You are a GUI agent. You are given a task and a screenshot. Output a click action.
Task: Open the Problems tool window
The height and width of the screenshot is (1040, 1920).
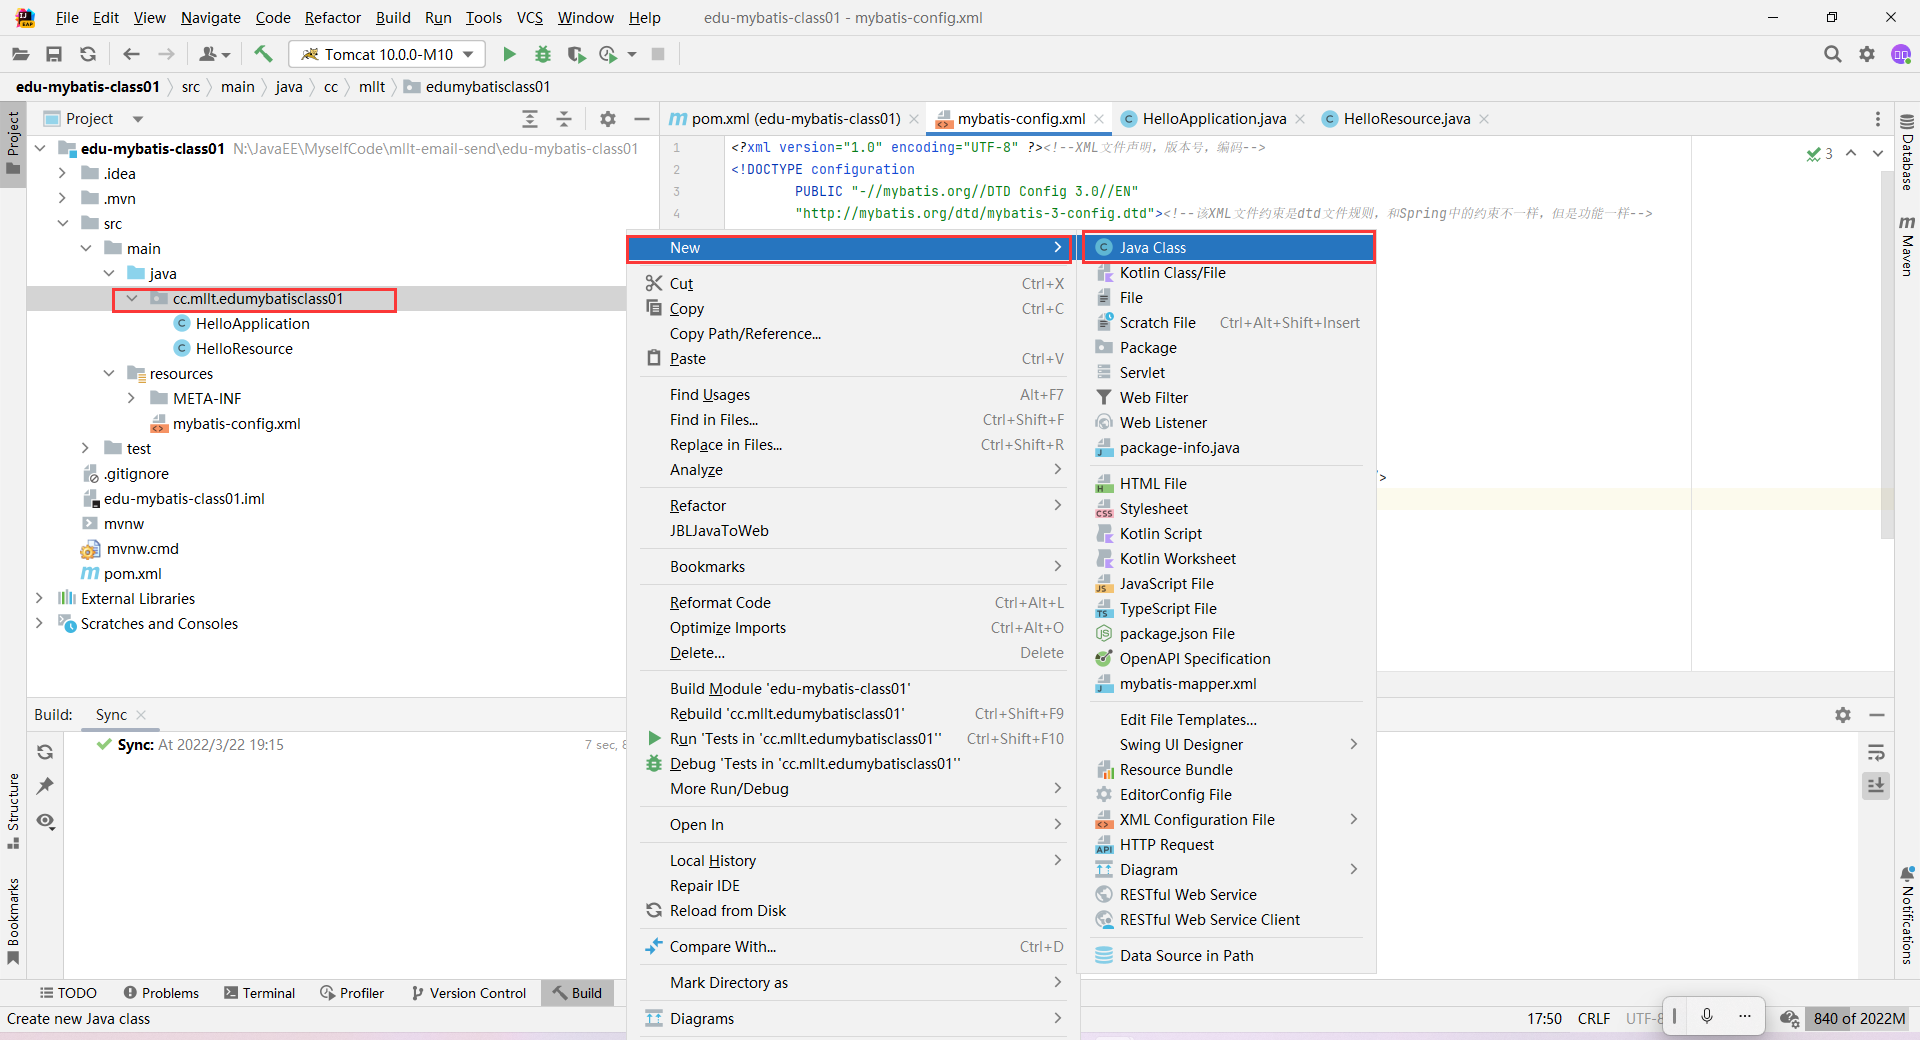pyautogui.click(x=161, y=993)
